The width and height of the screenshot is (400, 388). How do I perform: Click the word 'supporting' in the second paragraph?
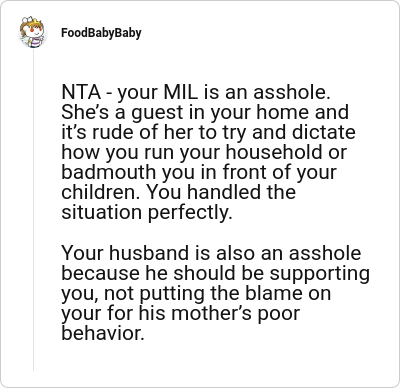click(320, 274)
